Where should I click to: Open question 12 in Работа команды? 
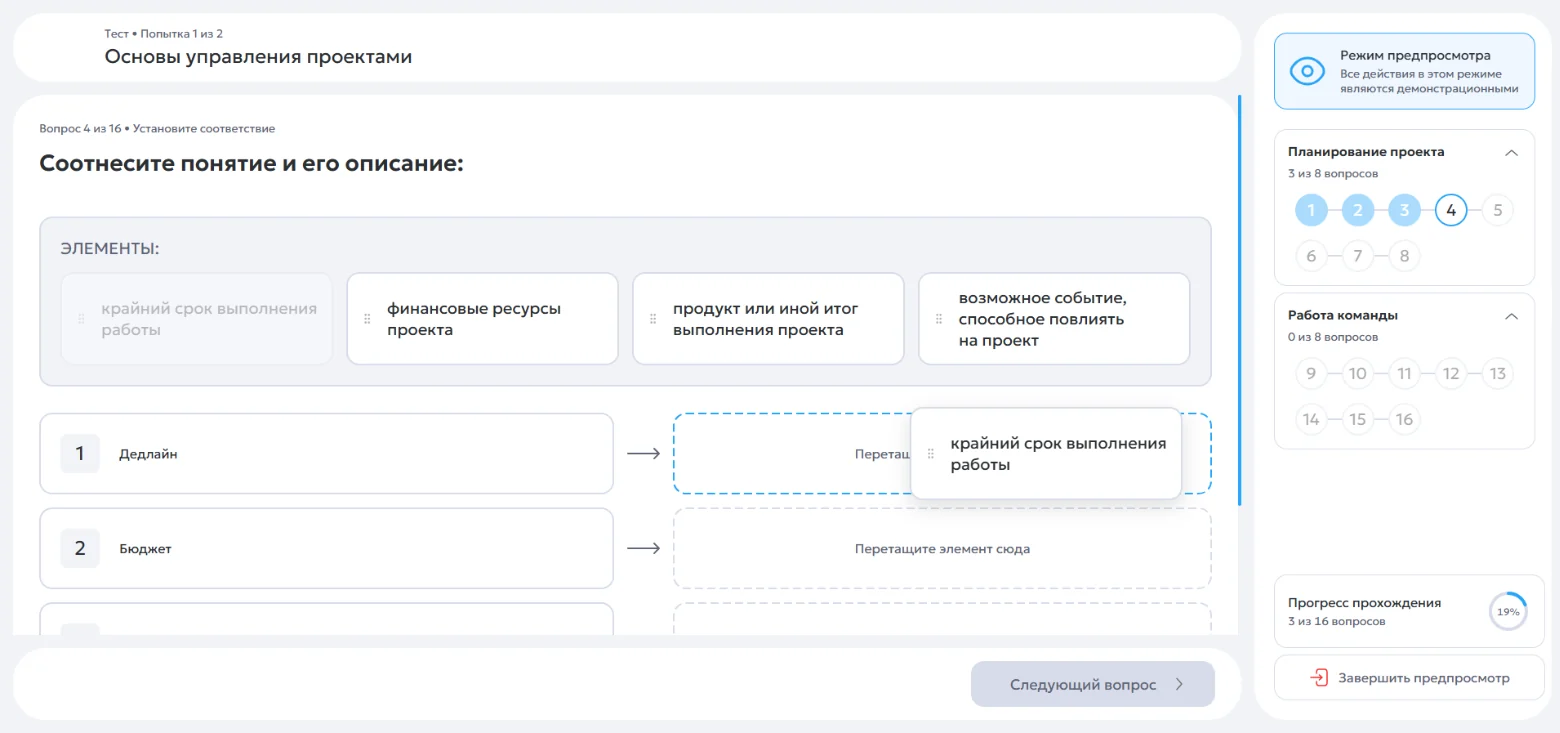(x=1451, y=374)
